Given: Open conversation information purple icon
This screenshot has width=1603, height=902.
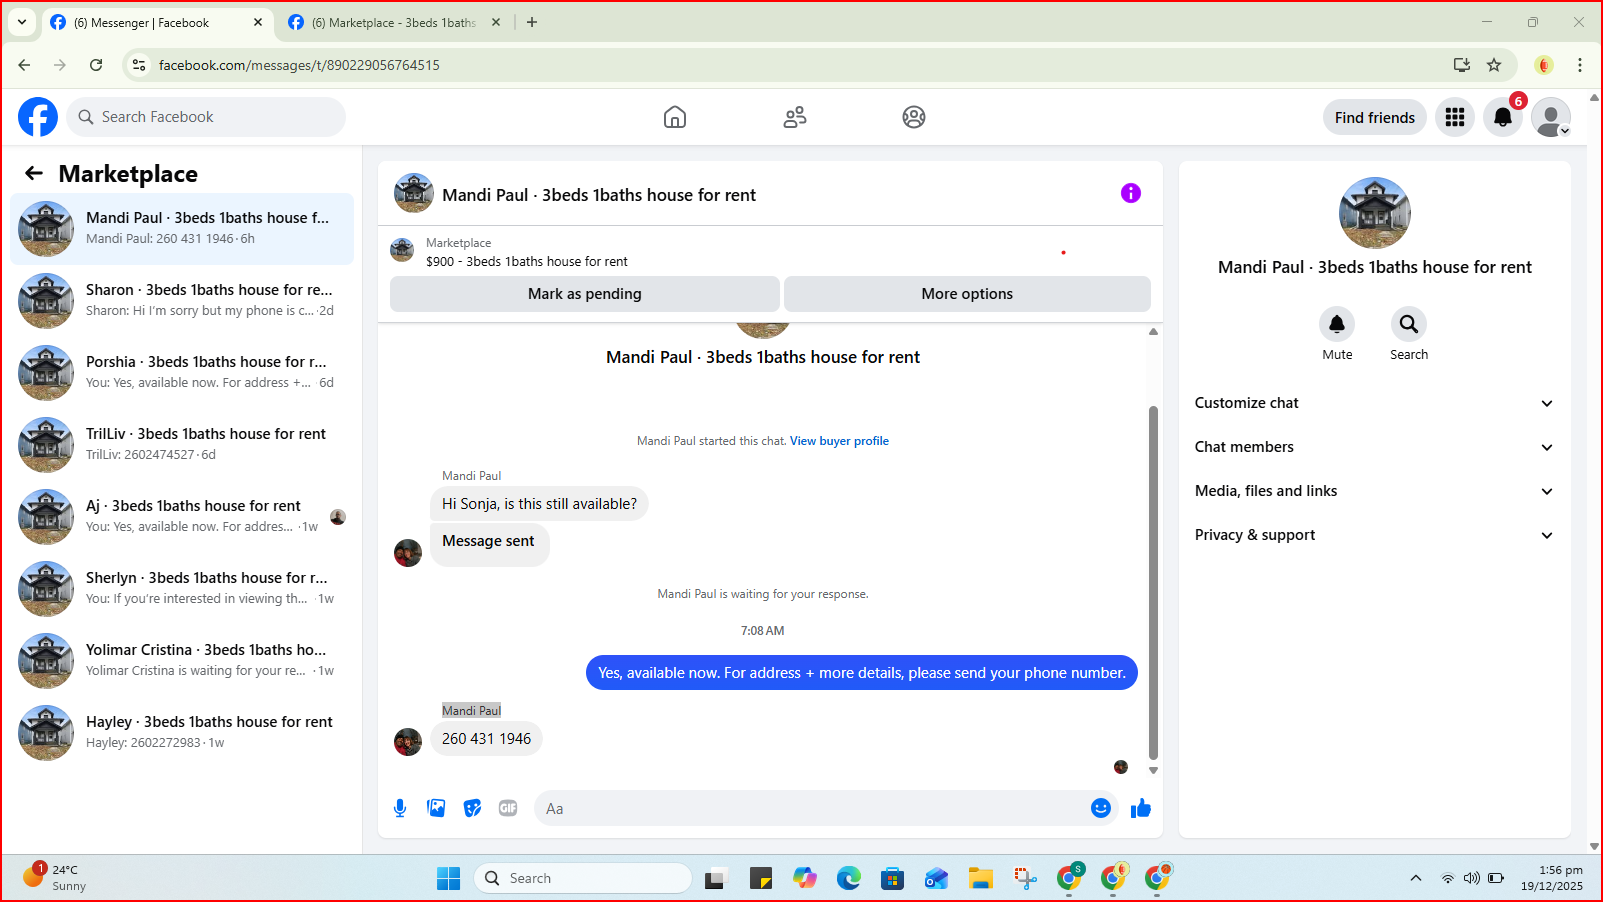Looking at the screenshot, I should tap(1131, 193).
